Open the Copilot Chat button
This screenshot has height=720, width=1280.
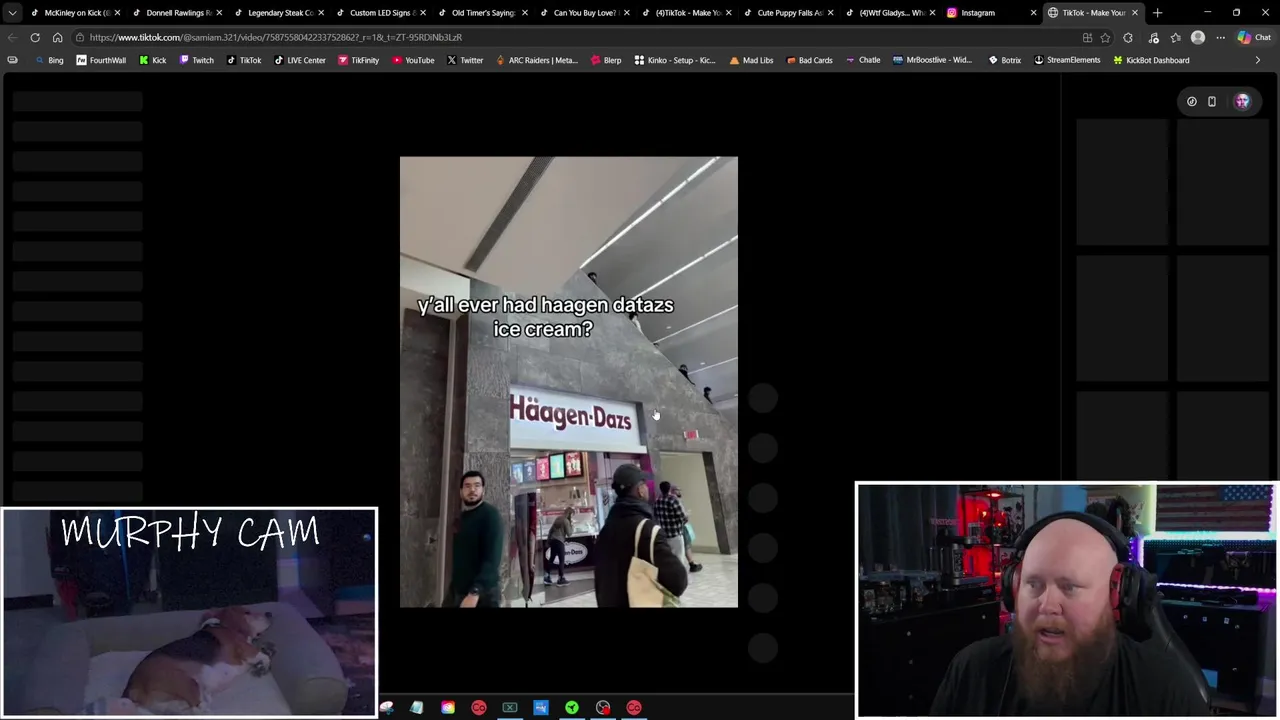tap(1254, 38)
